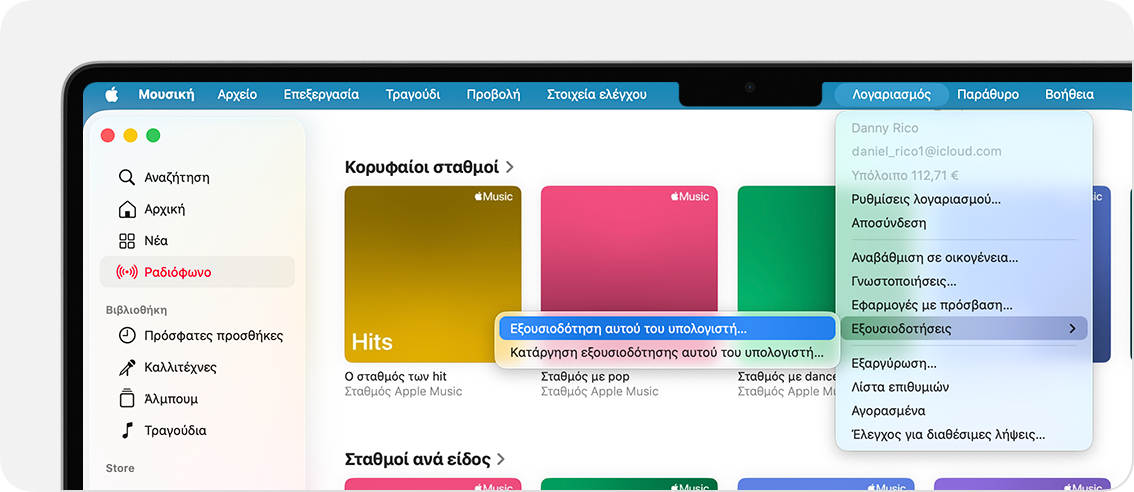Zoom the window with the green button
The width and height of the screenshot is (1134, 492).
click(153, 135)
